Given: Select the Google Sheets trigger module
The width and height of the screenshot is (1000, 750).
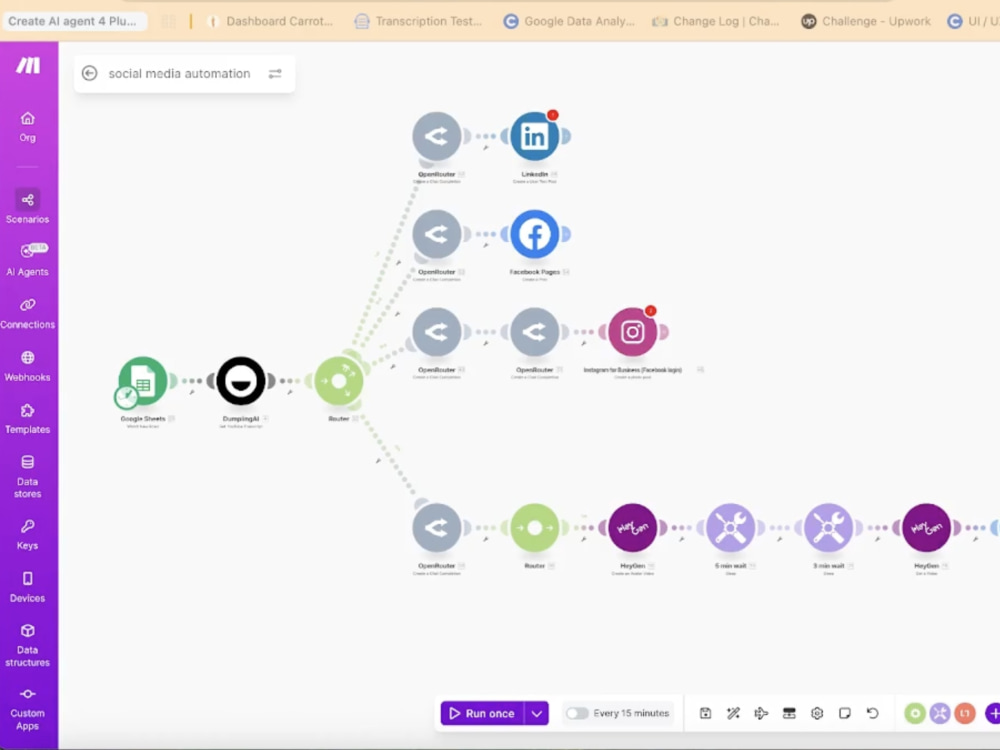Looking at the screenshot, I should point(143,381).
